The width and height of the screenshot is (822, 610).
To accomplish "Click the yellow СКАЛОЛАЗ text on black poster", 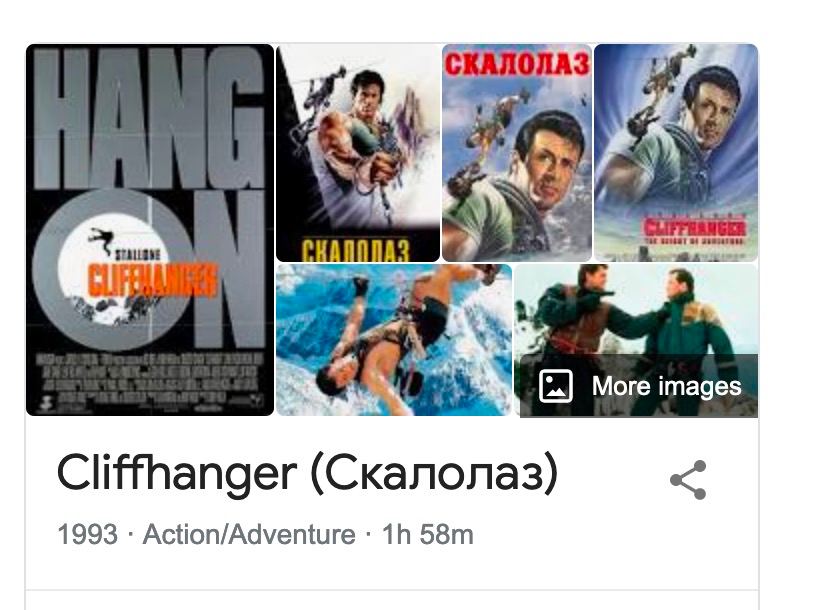I will [x=355, y=250].
